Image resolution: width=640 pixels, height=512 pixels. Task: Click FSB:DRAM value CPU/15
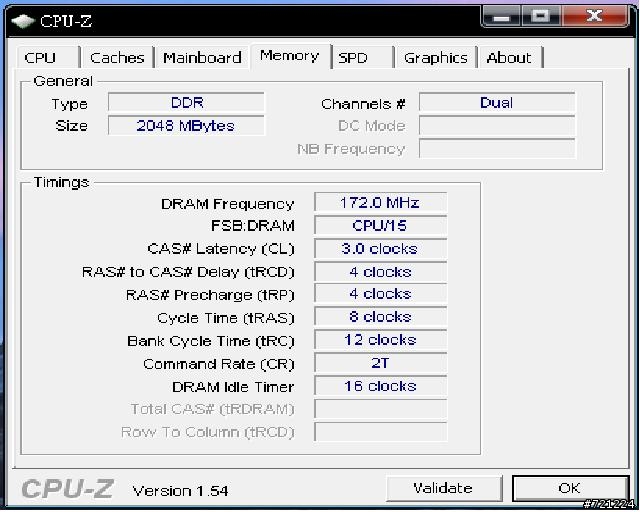point(380,225)
